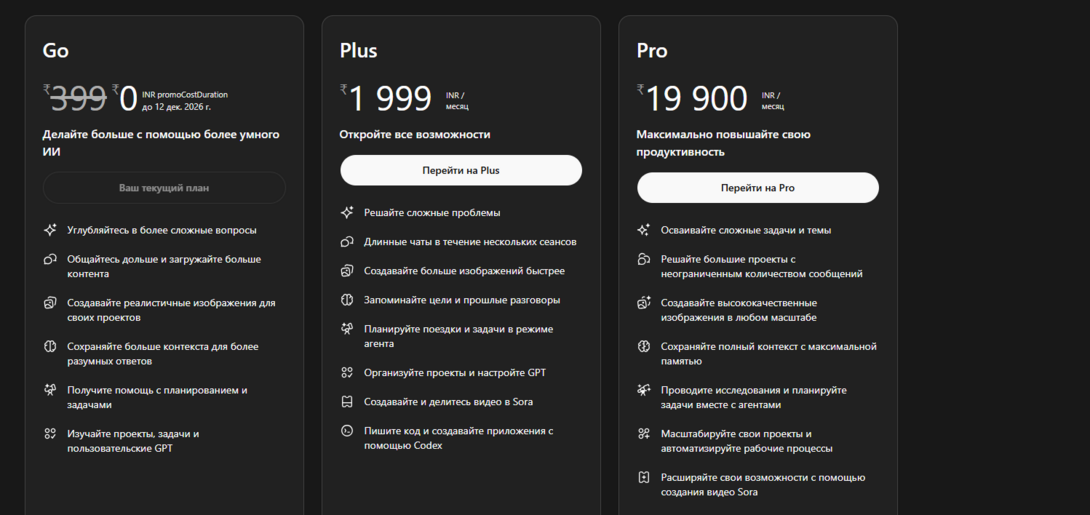Select the Pro plan heading

(652, 50)
